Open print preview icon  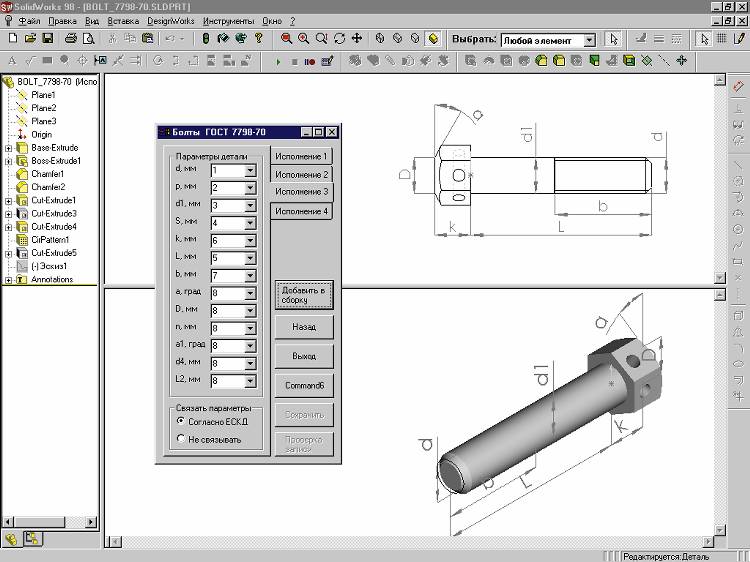88,38
